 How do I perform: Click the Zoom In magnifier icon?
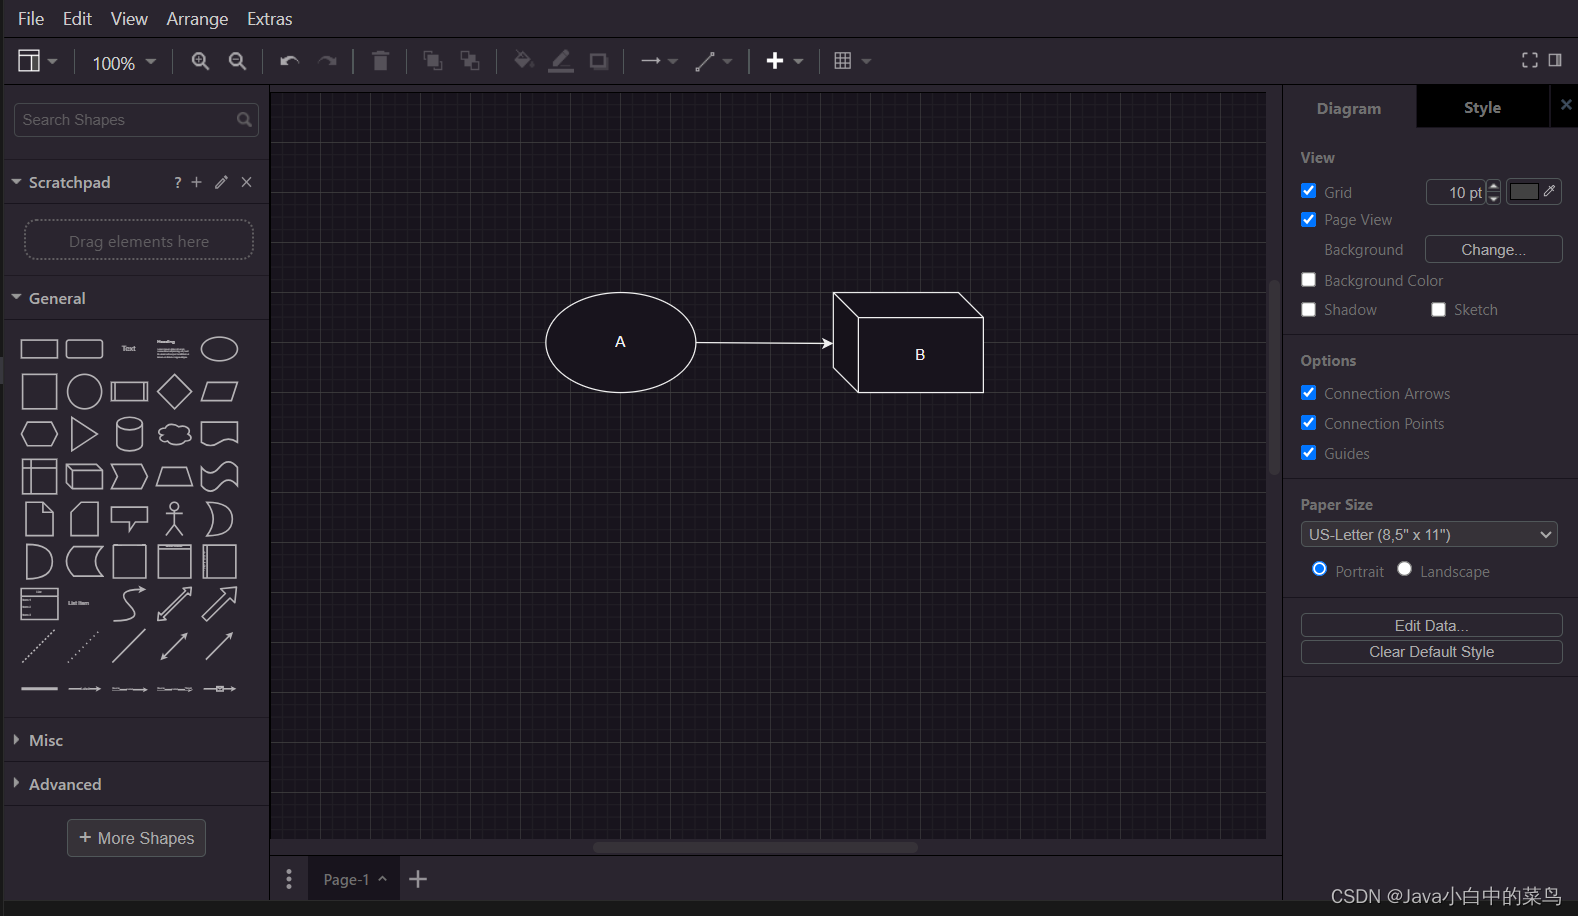click(x=200, y=61)
